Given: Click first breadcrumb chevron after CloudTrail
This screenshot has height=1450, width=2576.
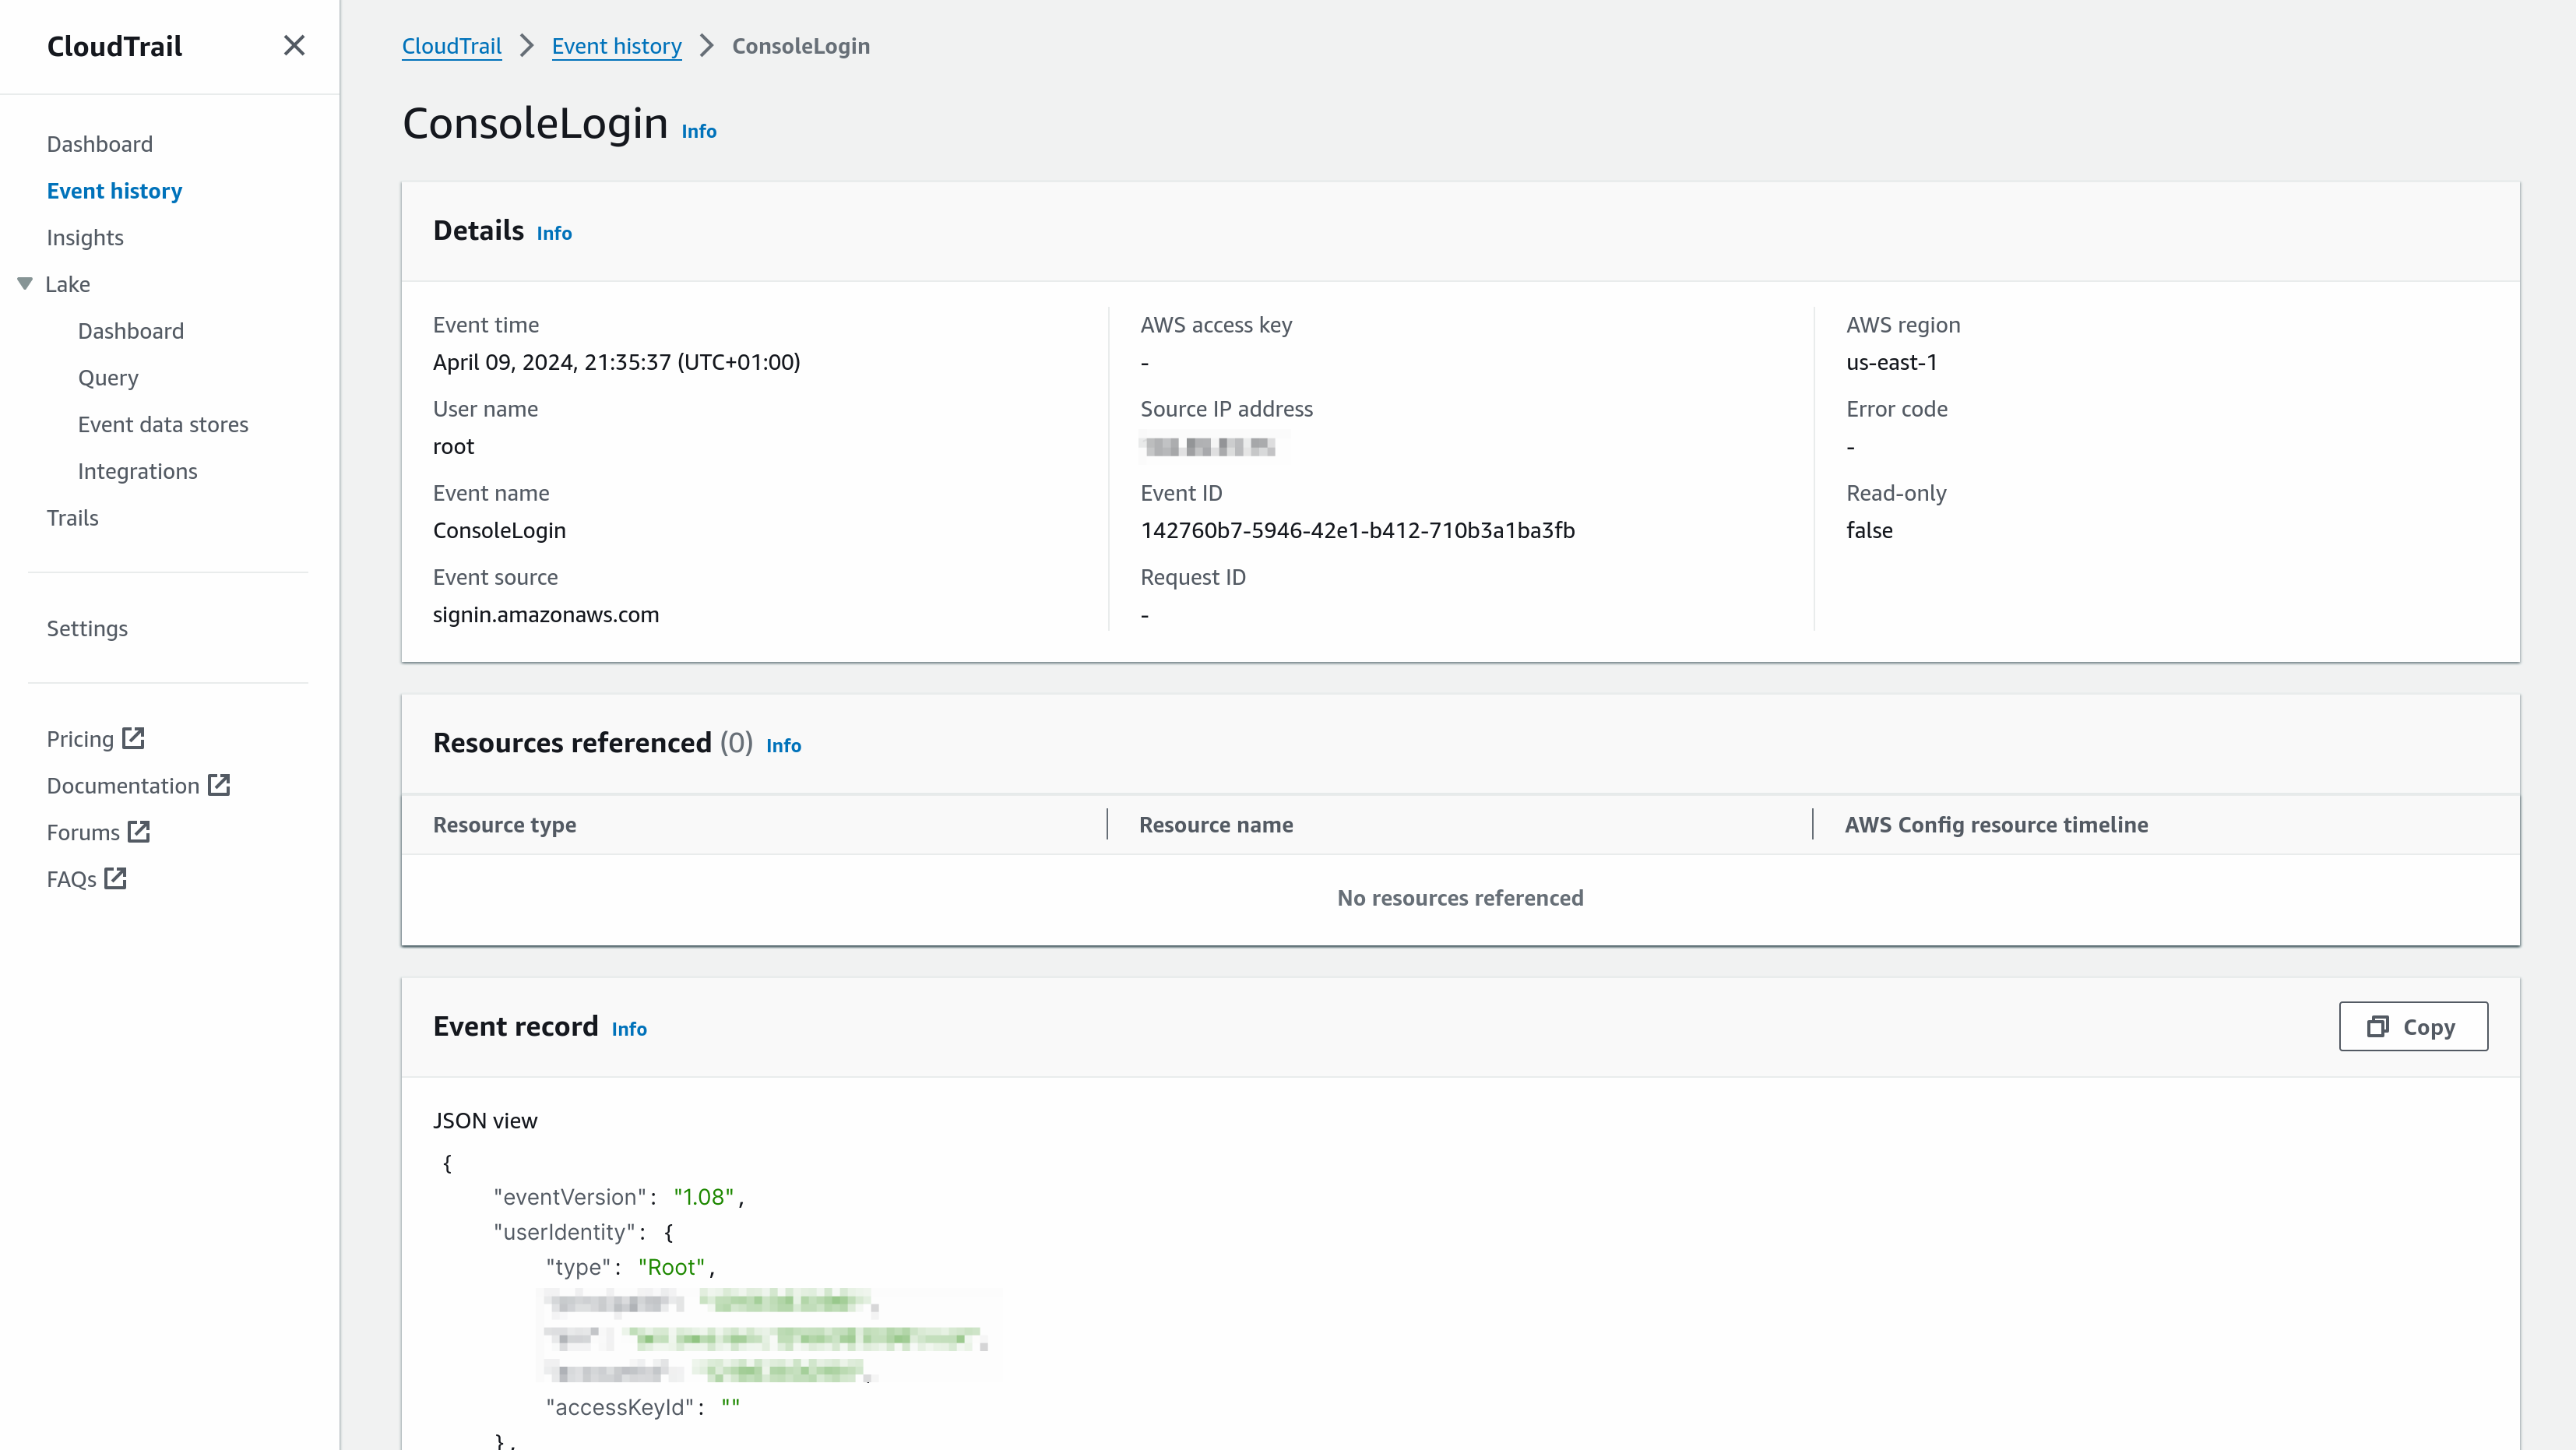Looking at the screenshot, I should click(527, 46).
